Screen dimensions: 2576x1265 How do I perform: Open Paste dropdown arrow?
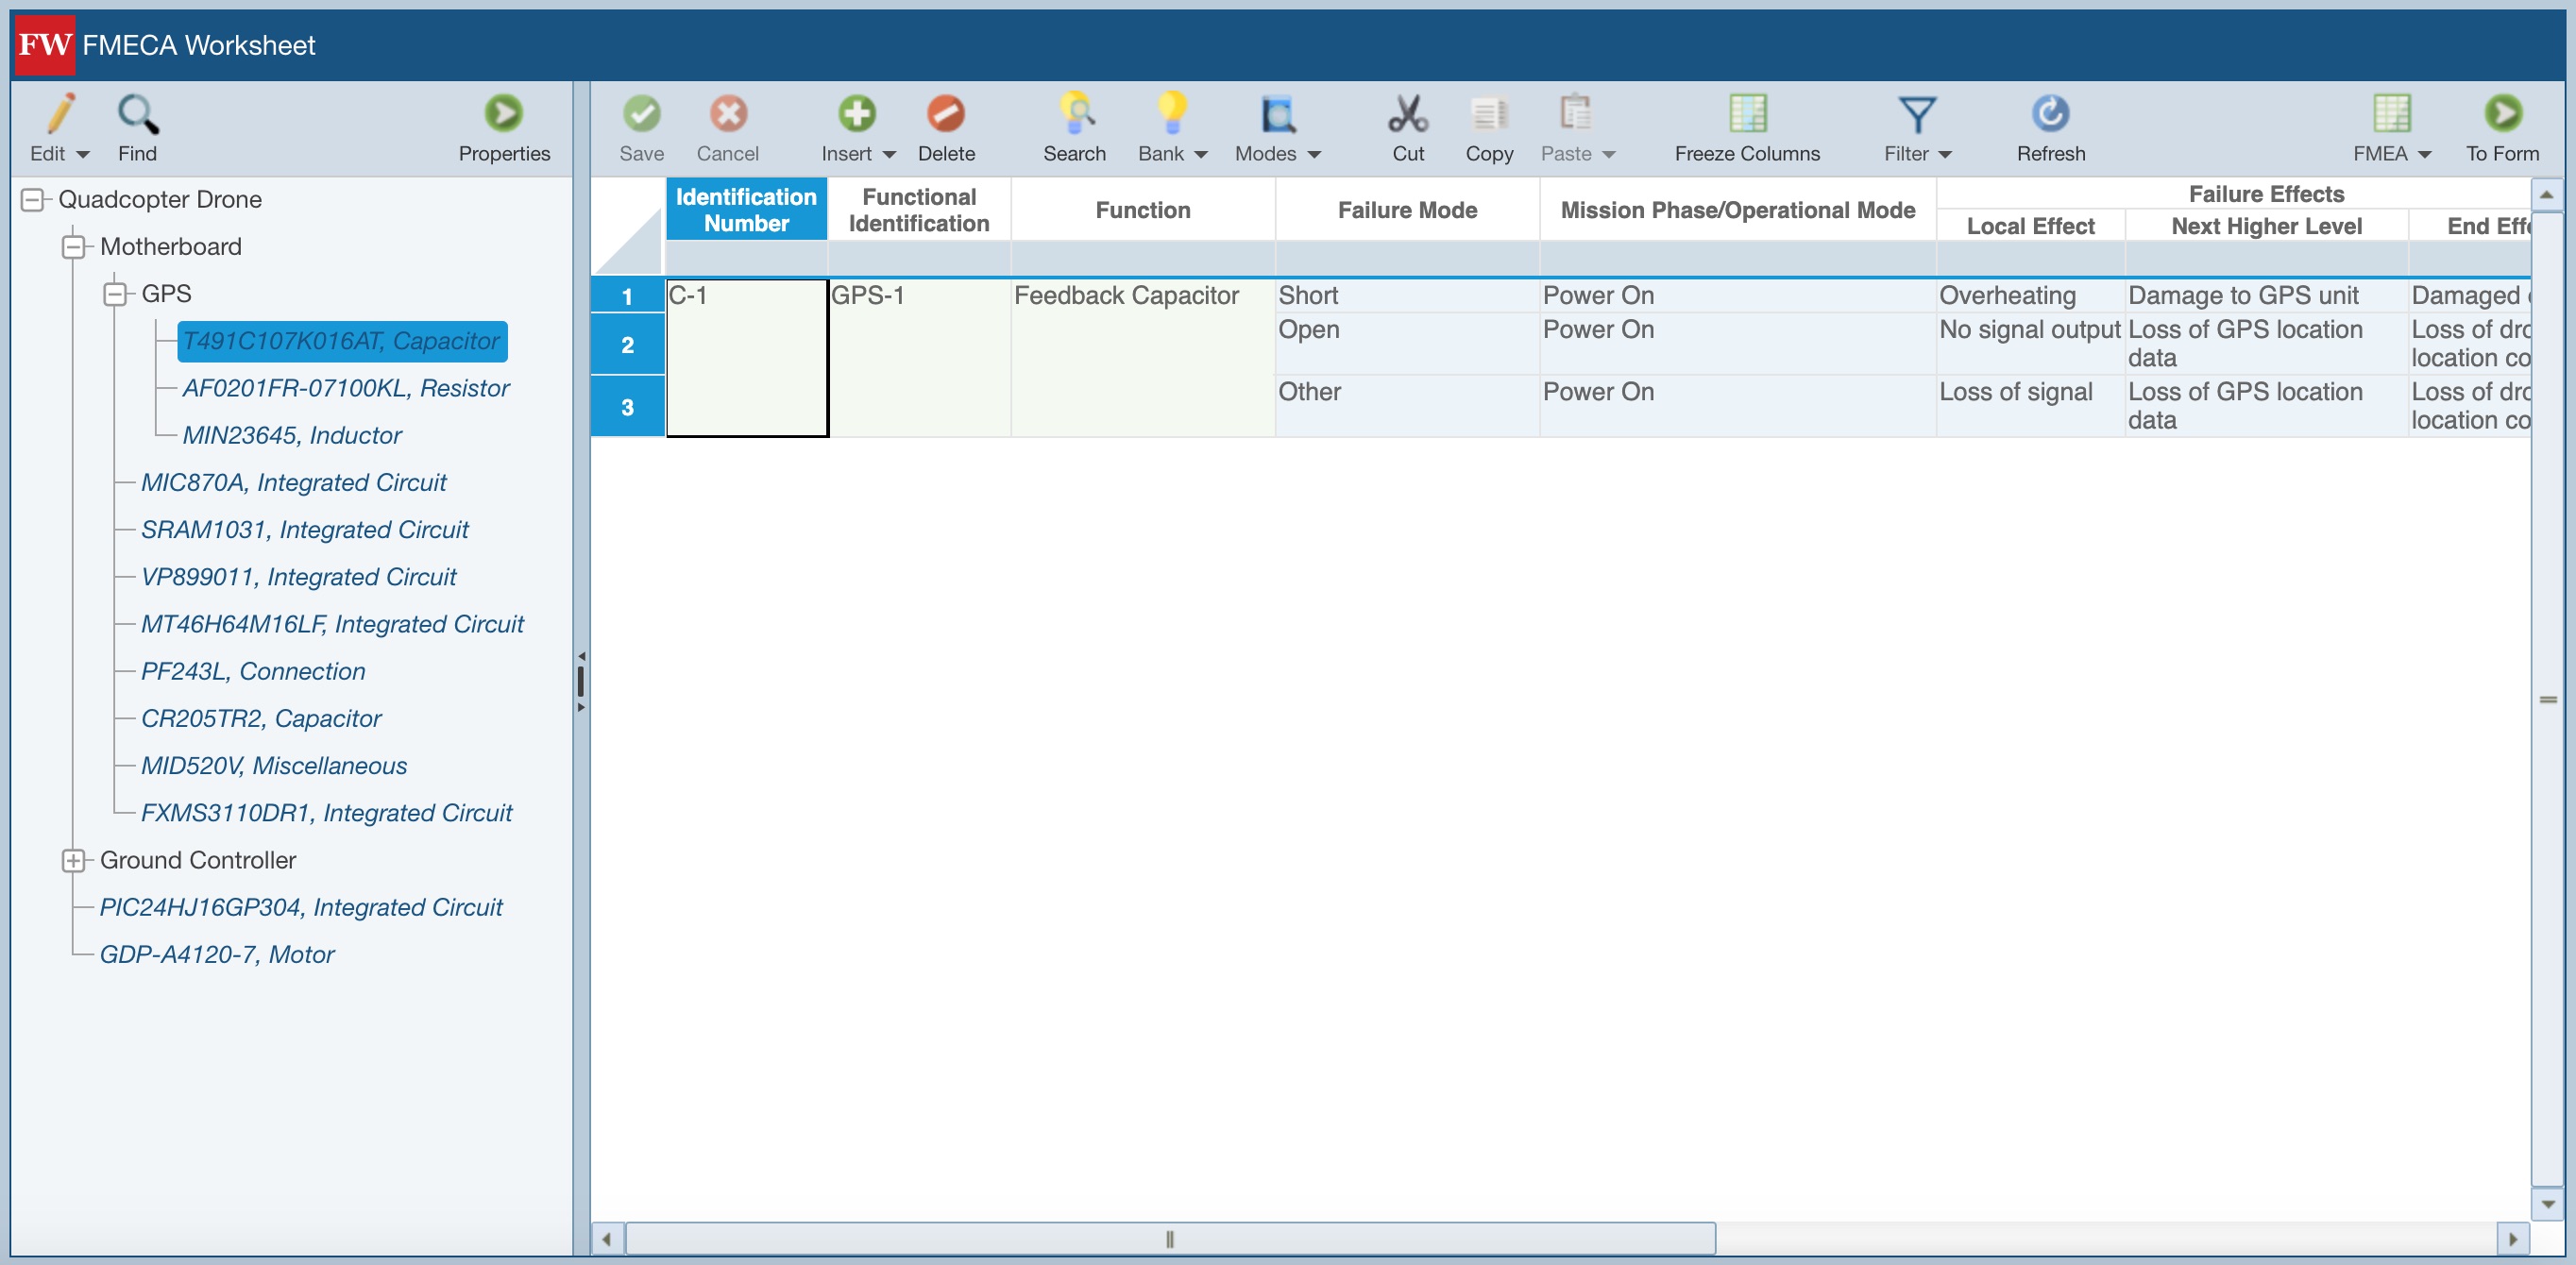[x=1609, y=154]
